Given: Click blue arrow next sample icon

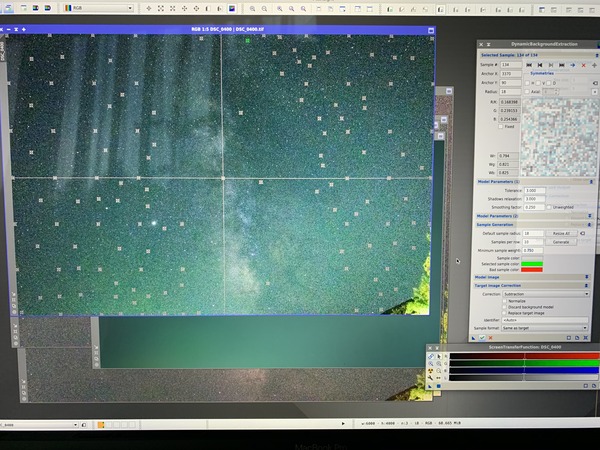Looking at the screenshot, I should [573, 65].
